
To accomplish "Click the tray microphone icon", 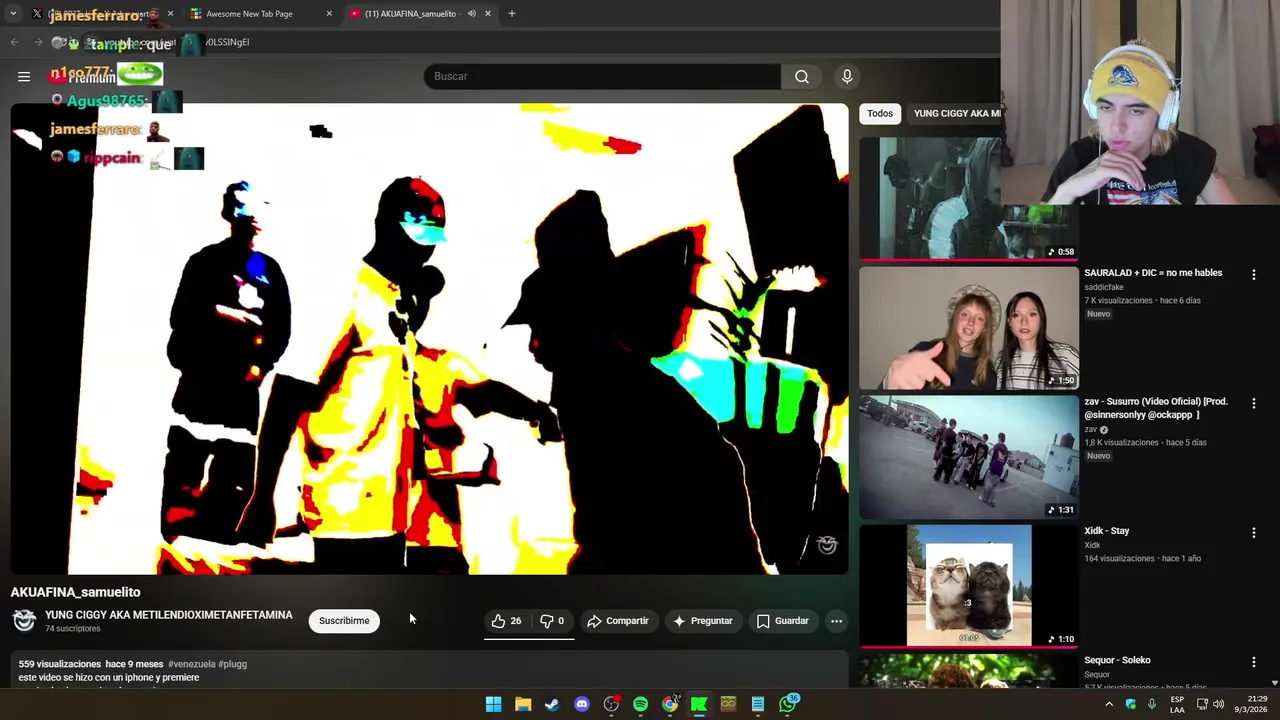I will coord(1152,704).
